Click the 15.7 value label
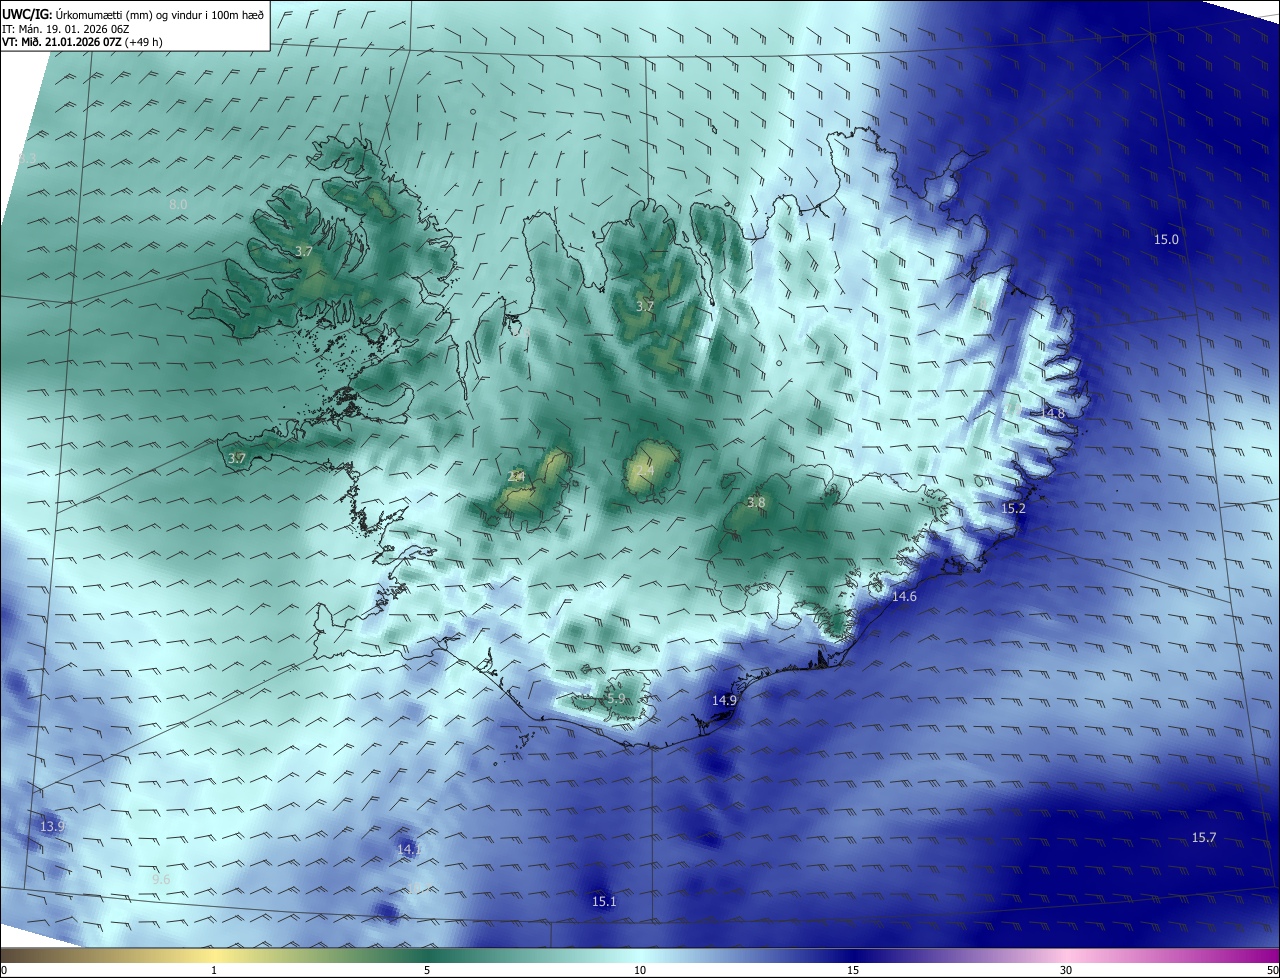 (1204, 838)
